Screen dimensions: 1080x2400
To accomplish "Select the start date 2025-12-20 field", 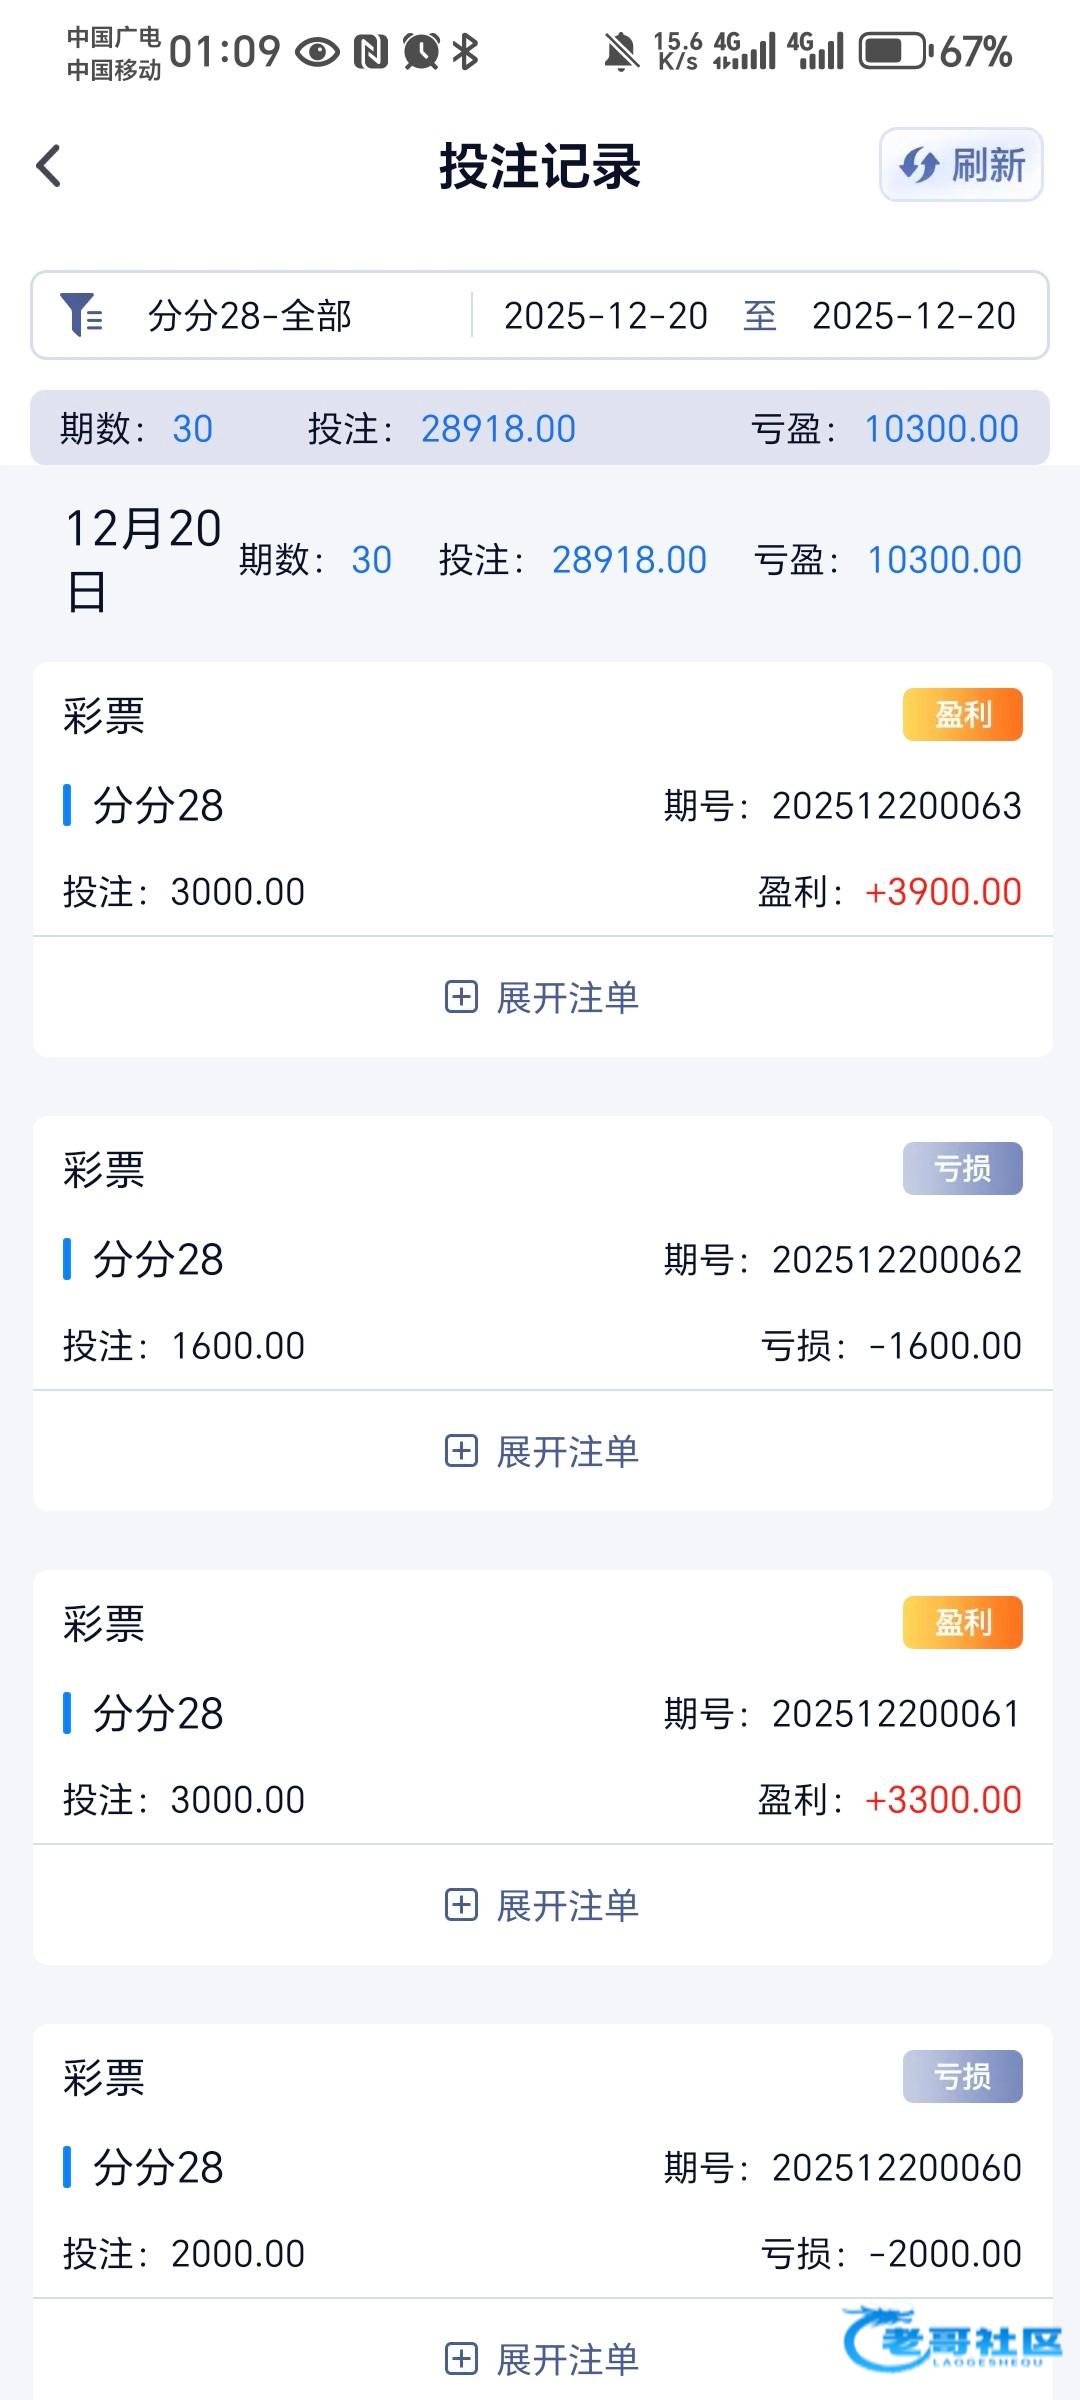I will click(606, 316).
